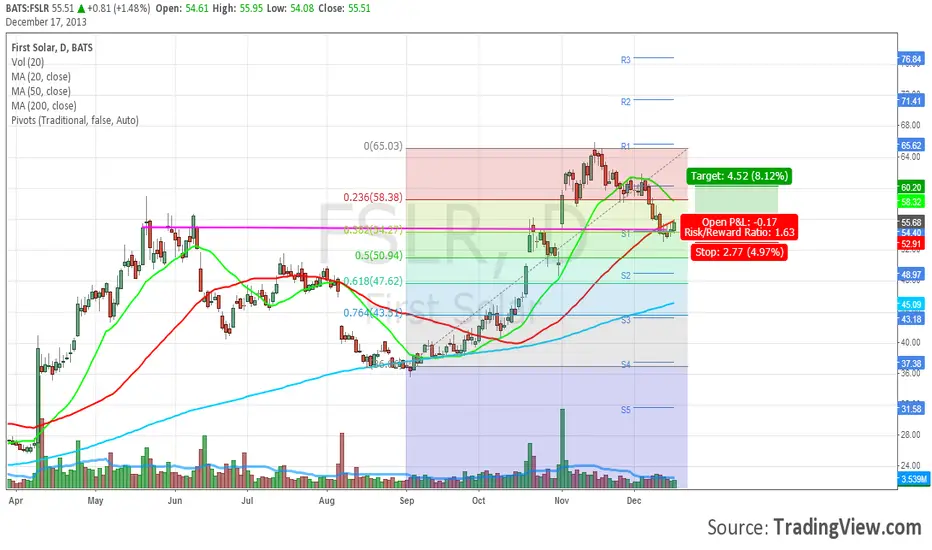Click the 55.68 dark price tag
The width and height of the screenshot is (932, 550).
tap(911, 222)
